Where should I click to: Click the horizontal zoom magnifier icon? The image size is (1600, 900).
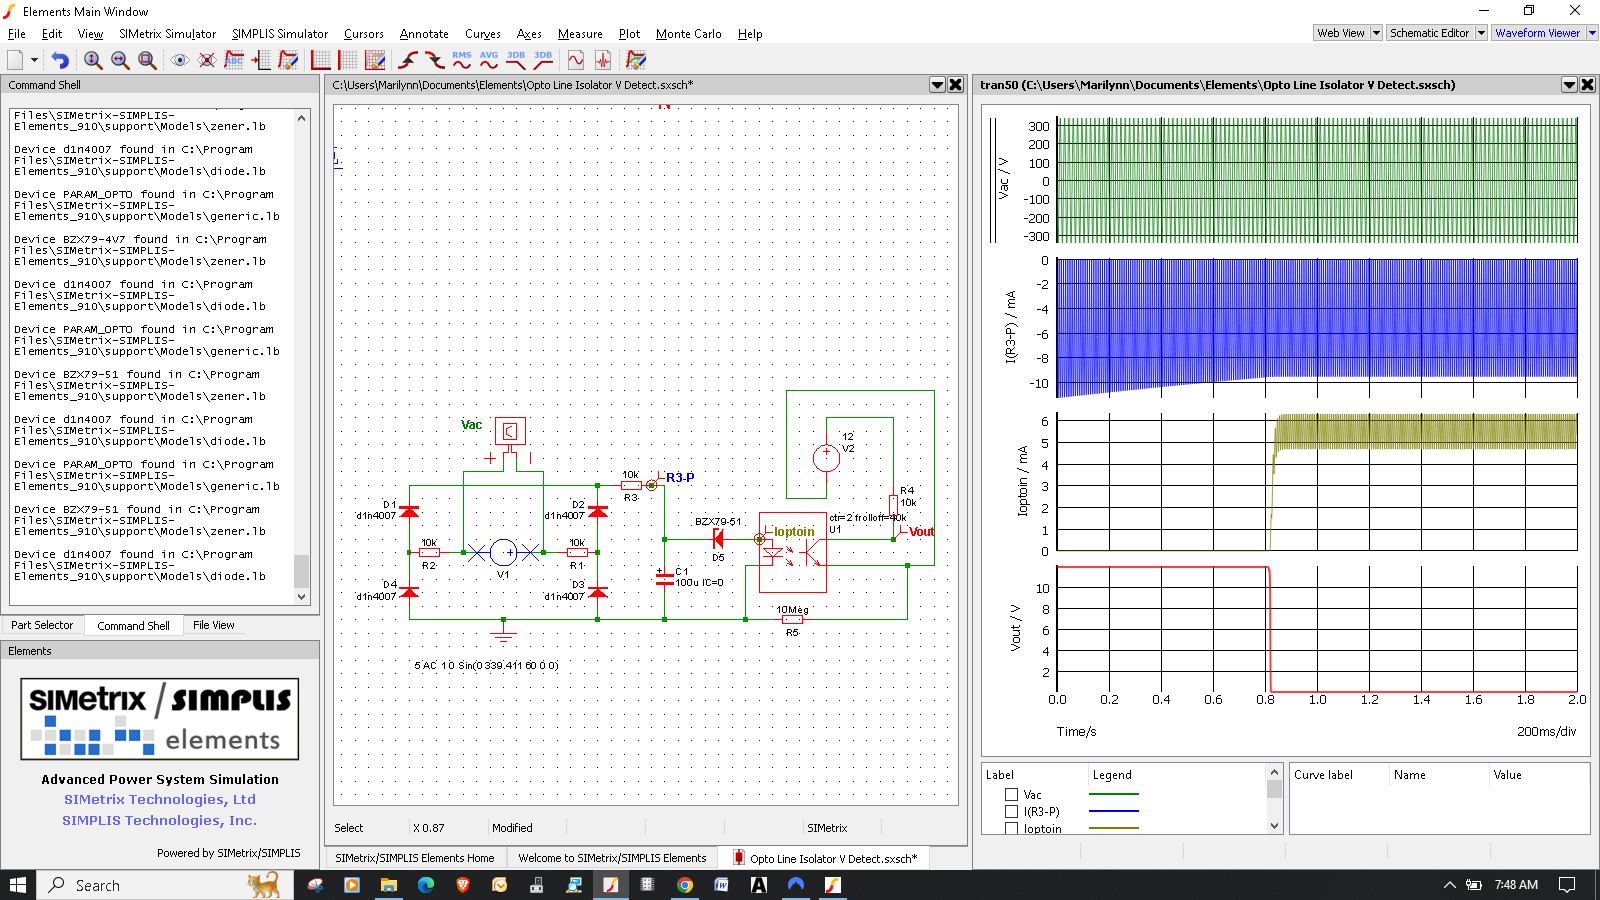(x=120, y=60)
